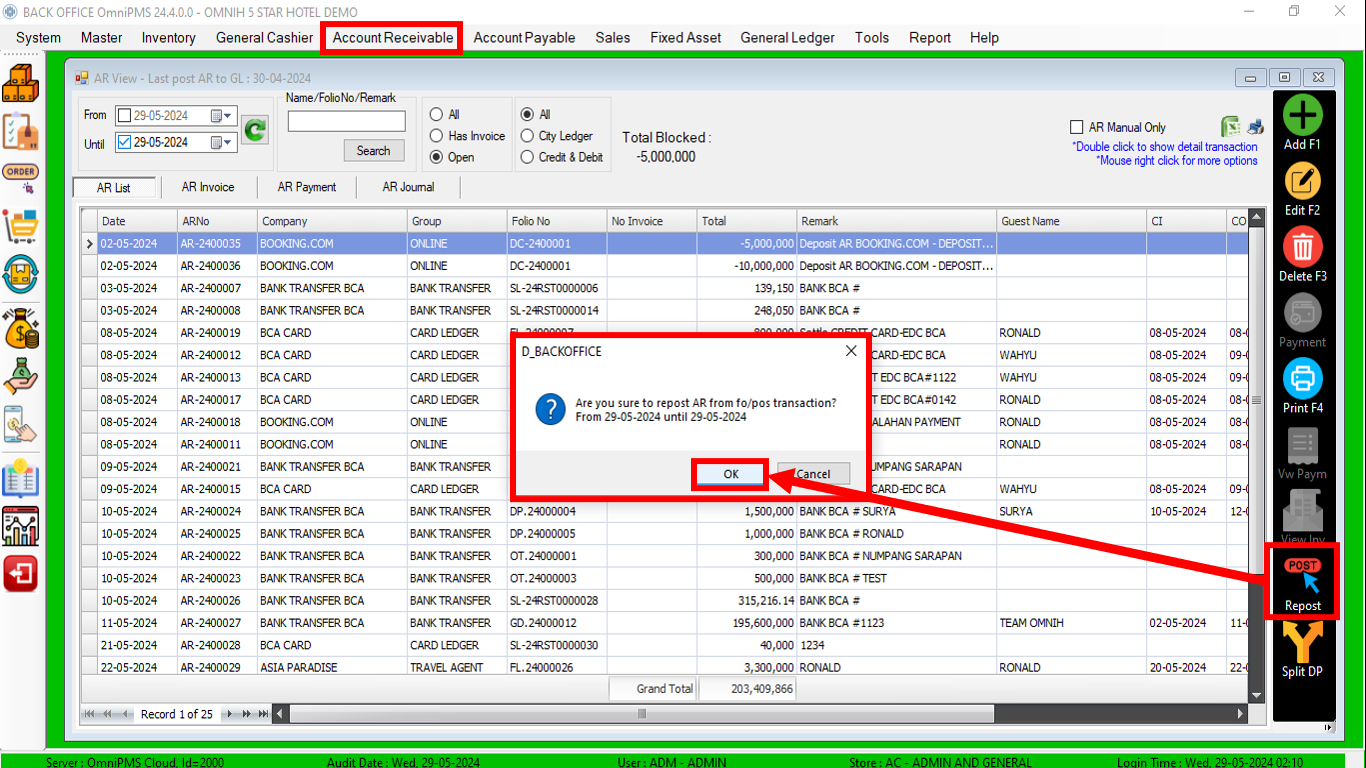Click the horizontal scrollbar thumb of the grid
The width and height of the screenshot is (1366, 768).
point(642,714)
